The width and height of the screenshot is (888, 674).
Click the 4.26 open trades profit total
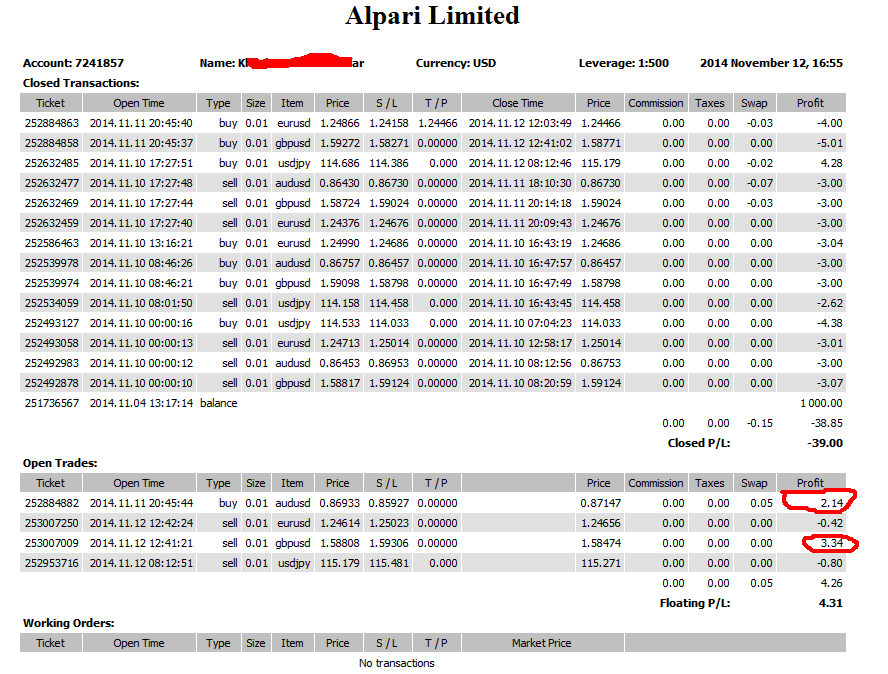[x=831, y=583]
